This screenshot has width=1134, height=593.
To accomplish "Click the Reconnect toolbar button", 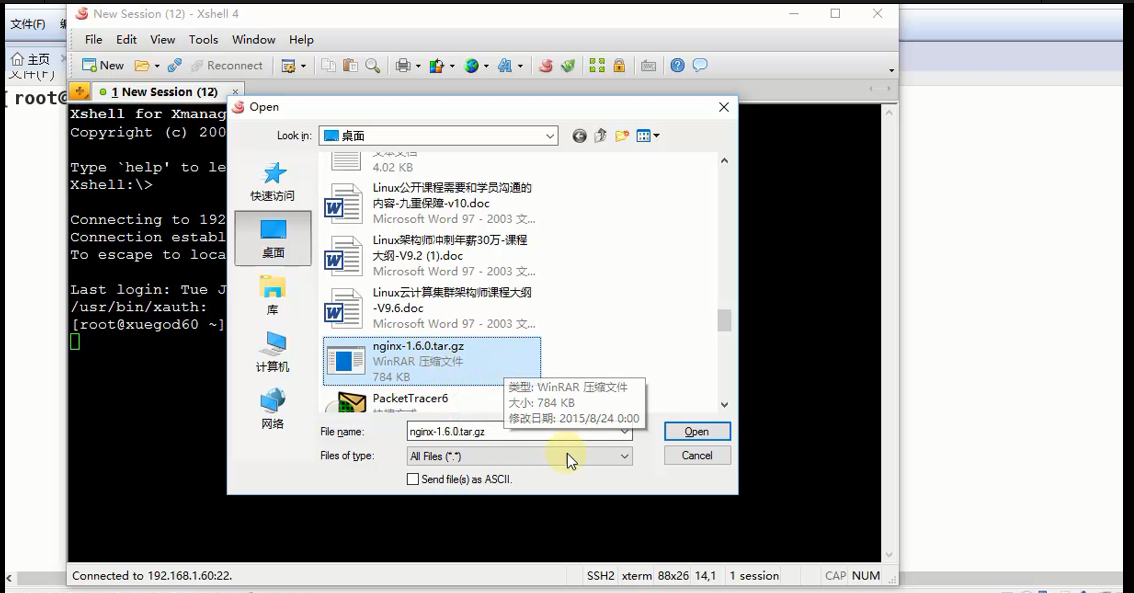I will tap(226, 66).
